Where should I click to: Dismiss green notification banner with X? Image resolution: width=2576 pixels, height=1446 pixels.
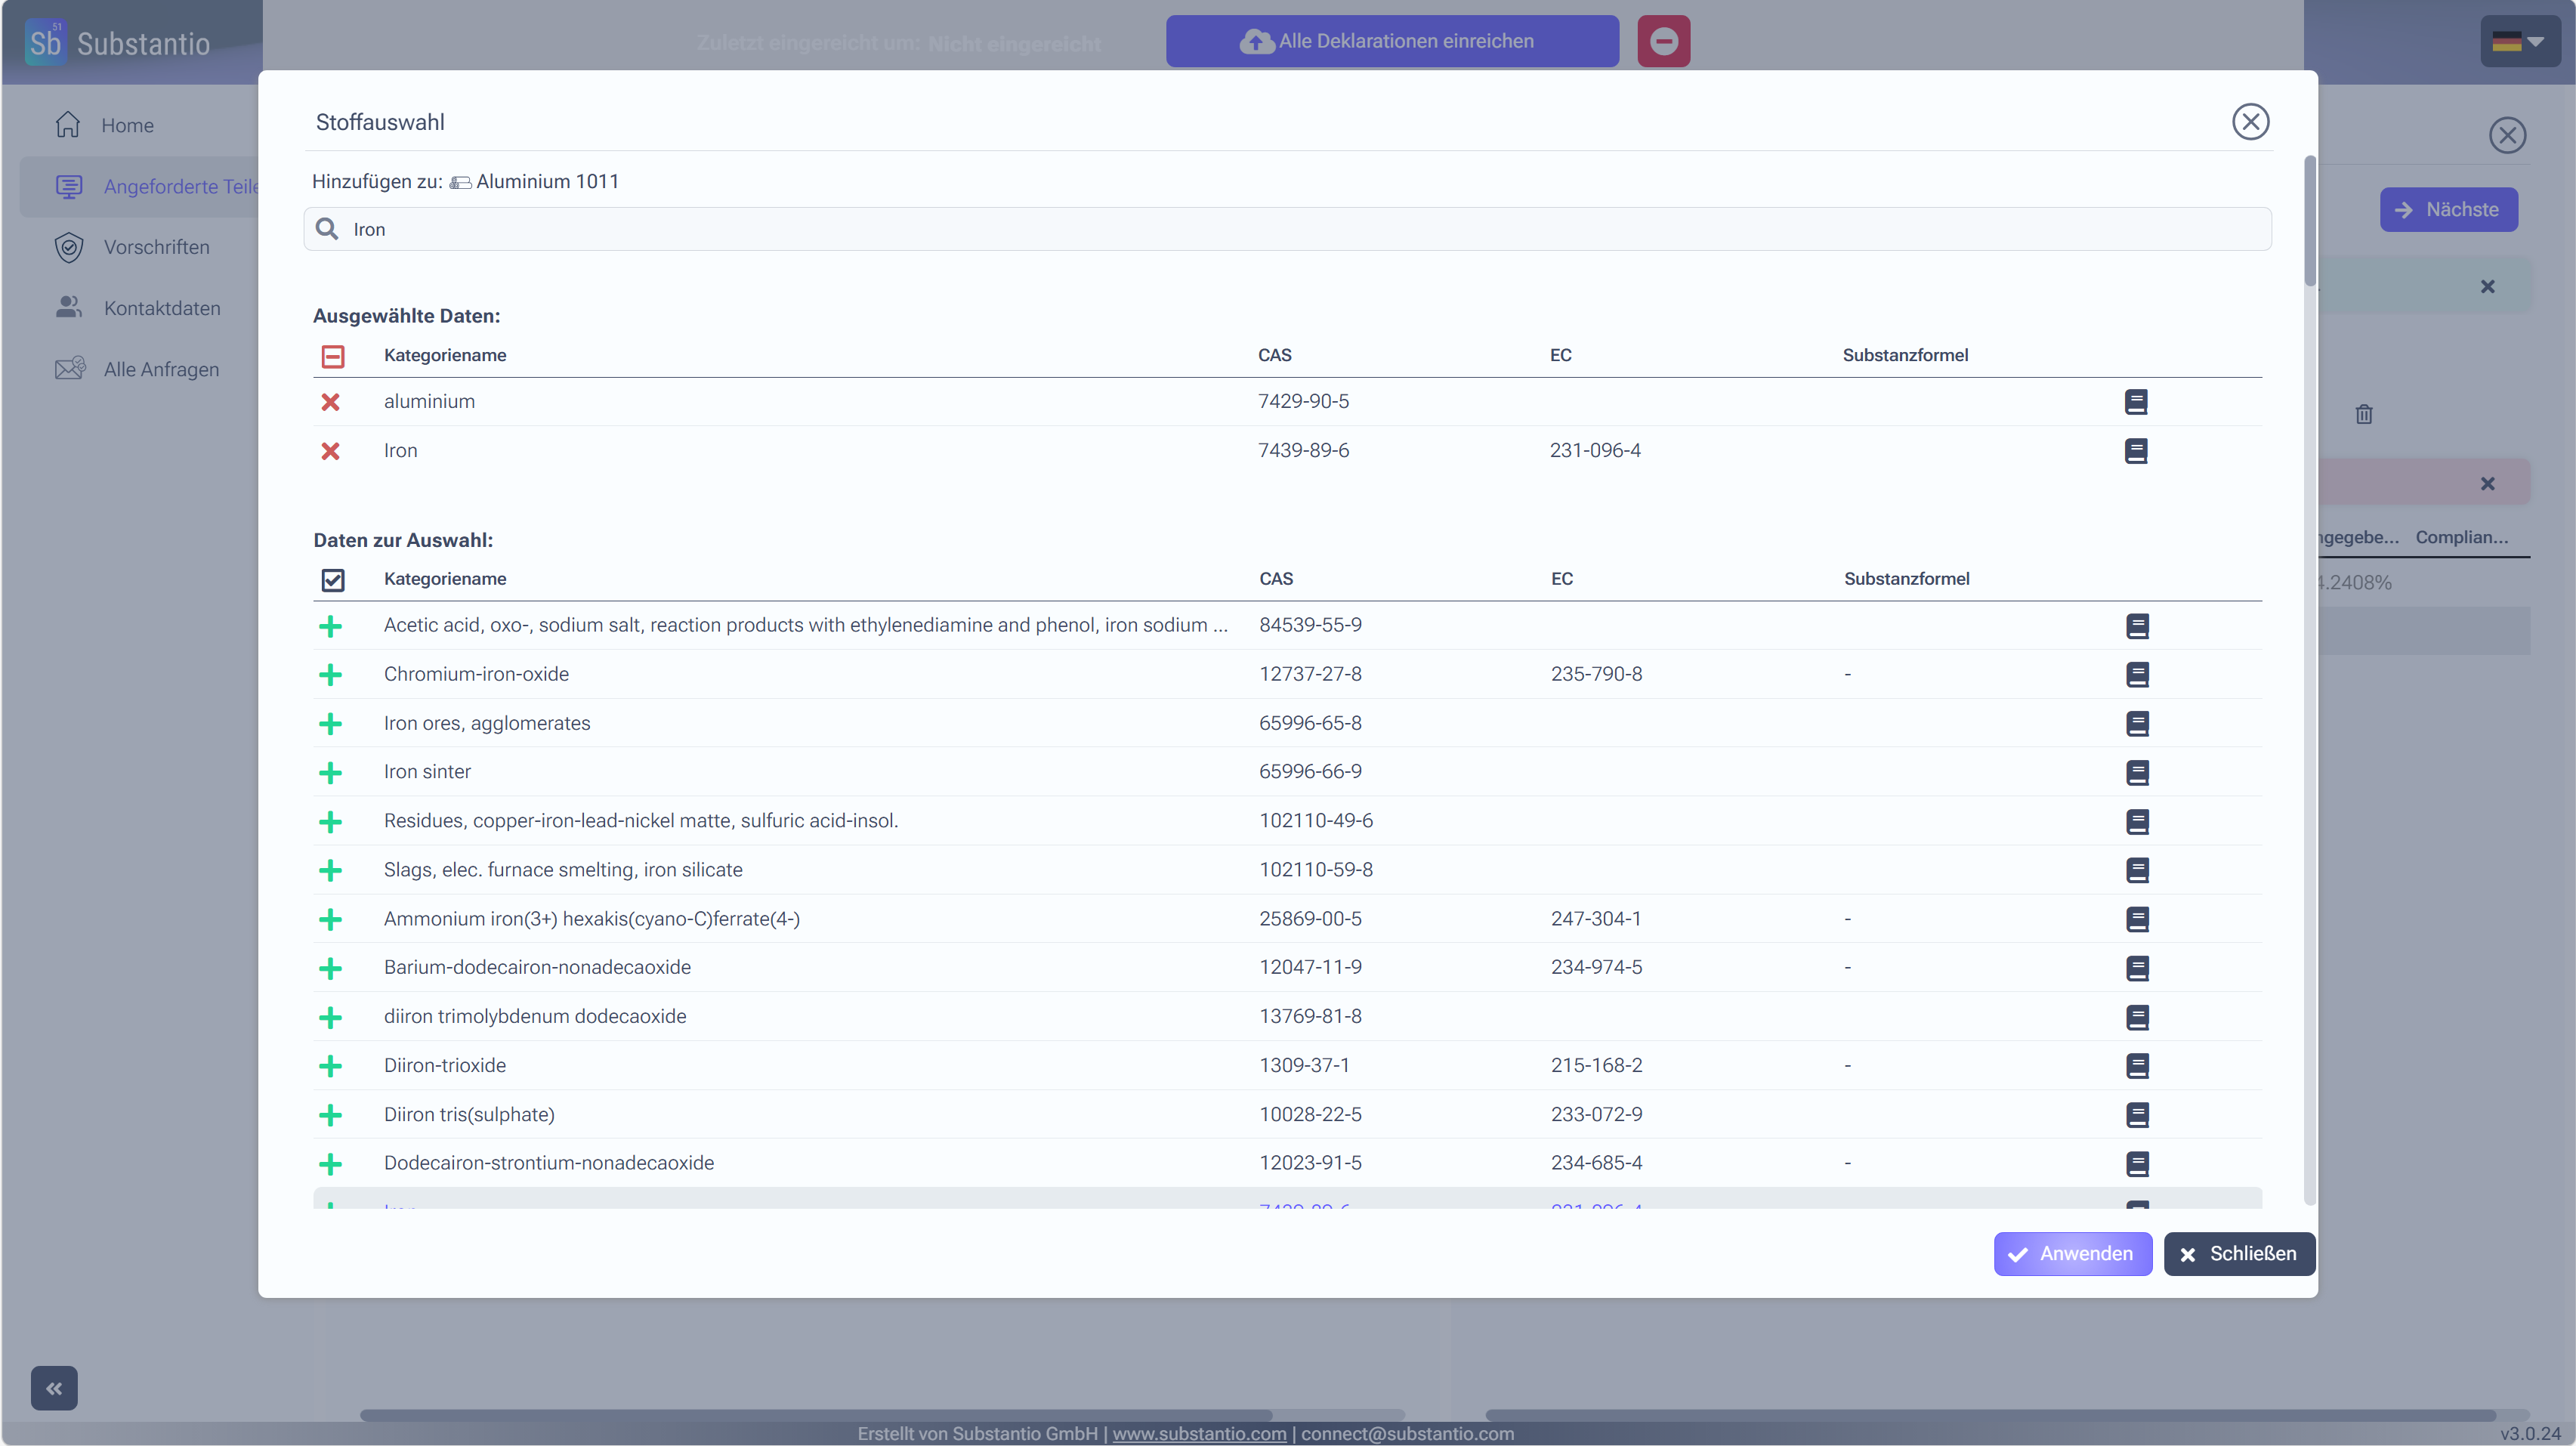point(2487,286)
